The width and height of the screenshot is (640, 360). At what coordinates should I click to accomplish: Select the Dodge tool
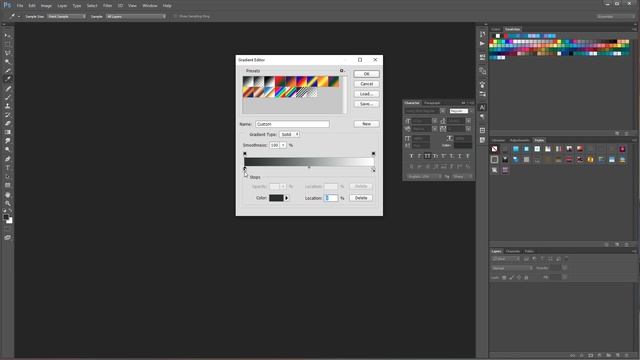pos(8,150)
